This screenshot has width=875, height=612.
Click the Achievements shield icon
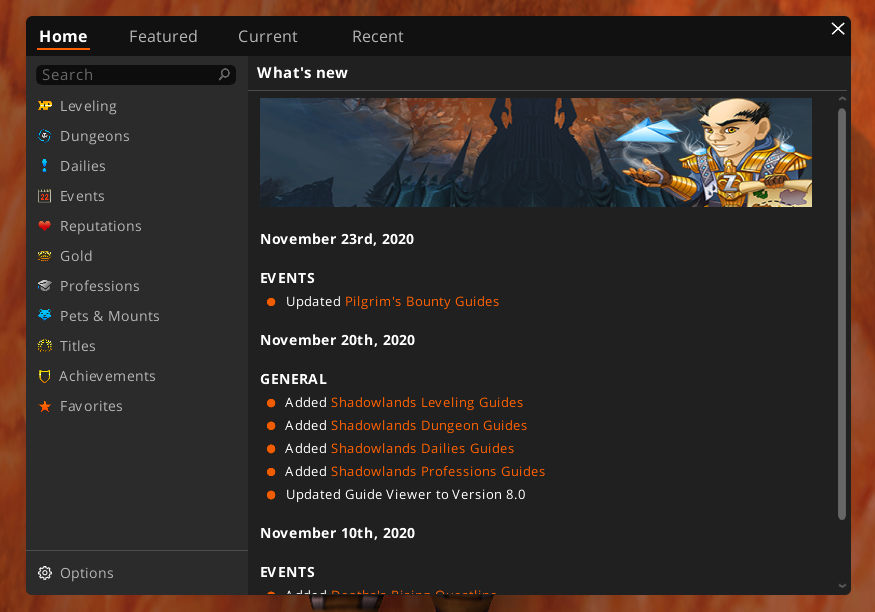(45, 376)
